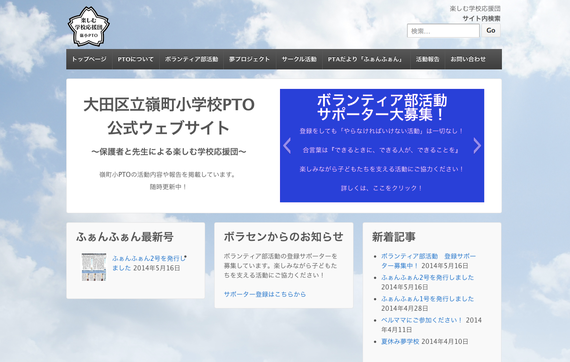Click the 大田区立嶺町小学校PTO 公式ウェブサイト heading

tap(169, 116)
